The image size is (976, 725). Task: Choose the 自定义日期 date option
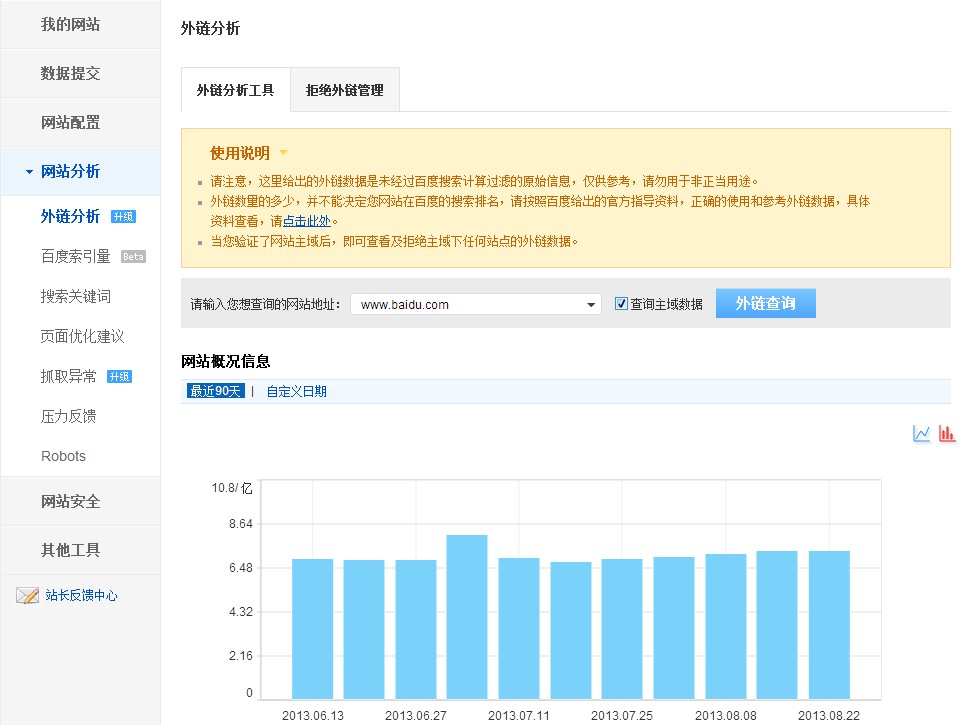(x=296, y=391)
